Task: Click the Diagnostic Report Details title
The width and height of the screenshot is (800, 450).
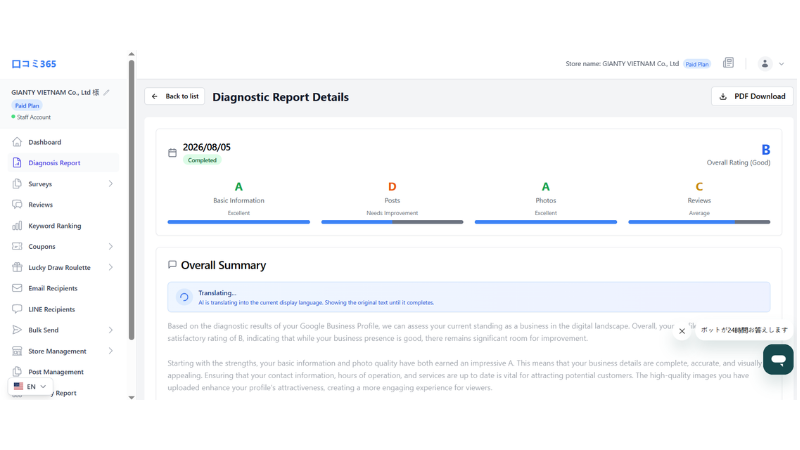Action: (281, 97)
